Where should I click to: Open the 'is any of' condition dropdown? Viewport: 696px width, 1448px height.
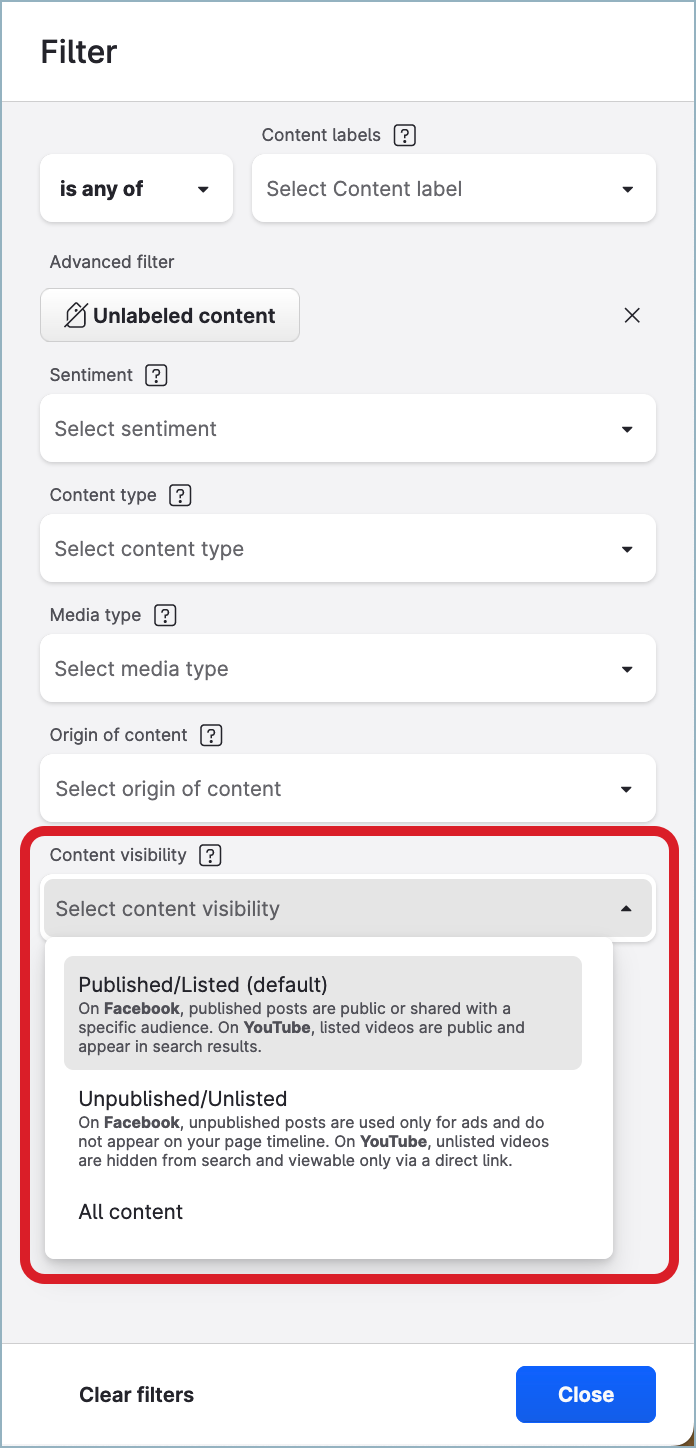click(136, 188)
